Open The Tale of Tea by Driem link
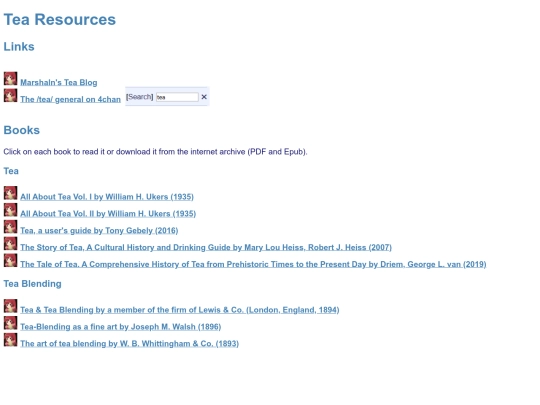Viewport: 540px width, 405px height. pyautogui.click(x=253, y=264)
